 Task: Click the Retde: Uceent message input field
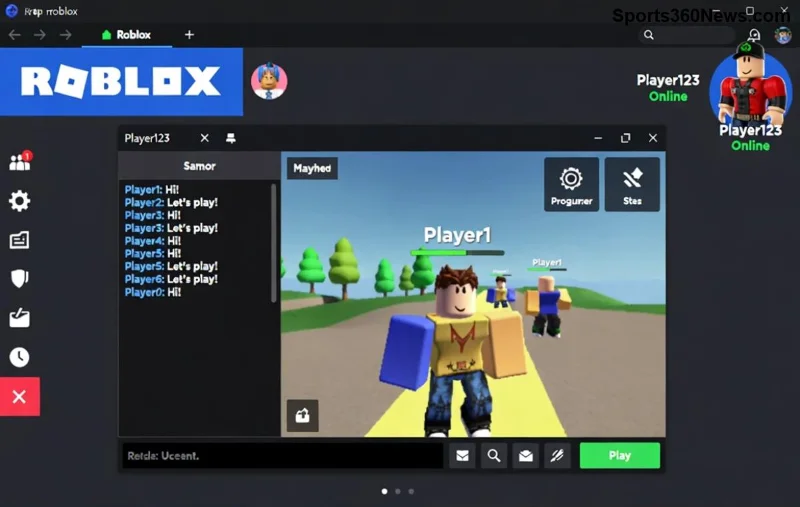pyautogui.click(x=283, y=455)
